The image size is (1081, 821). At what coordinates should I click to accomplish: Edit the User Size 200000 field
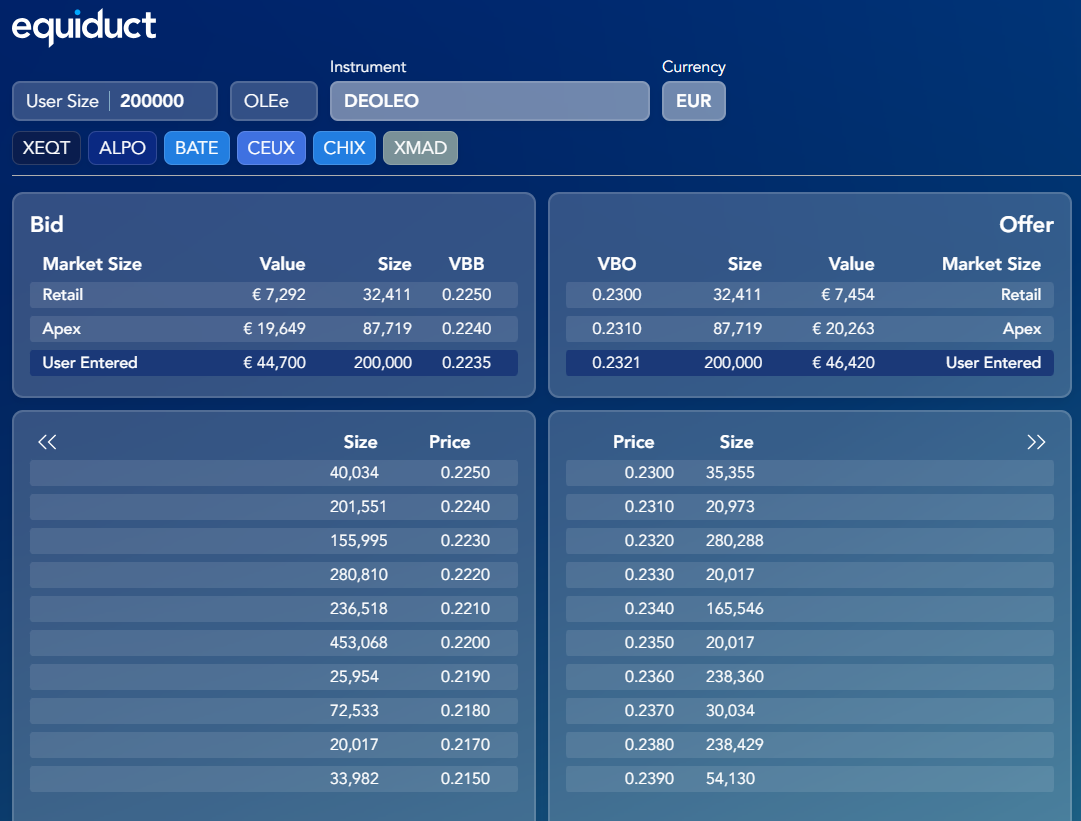(114, 101)
